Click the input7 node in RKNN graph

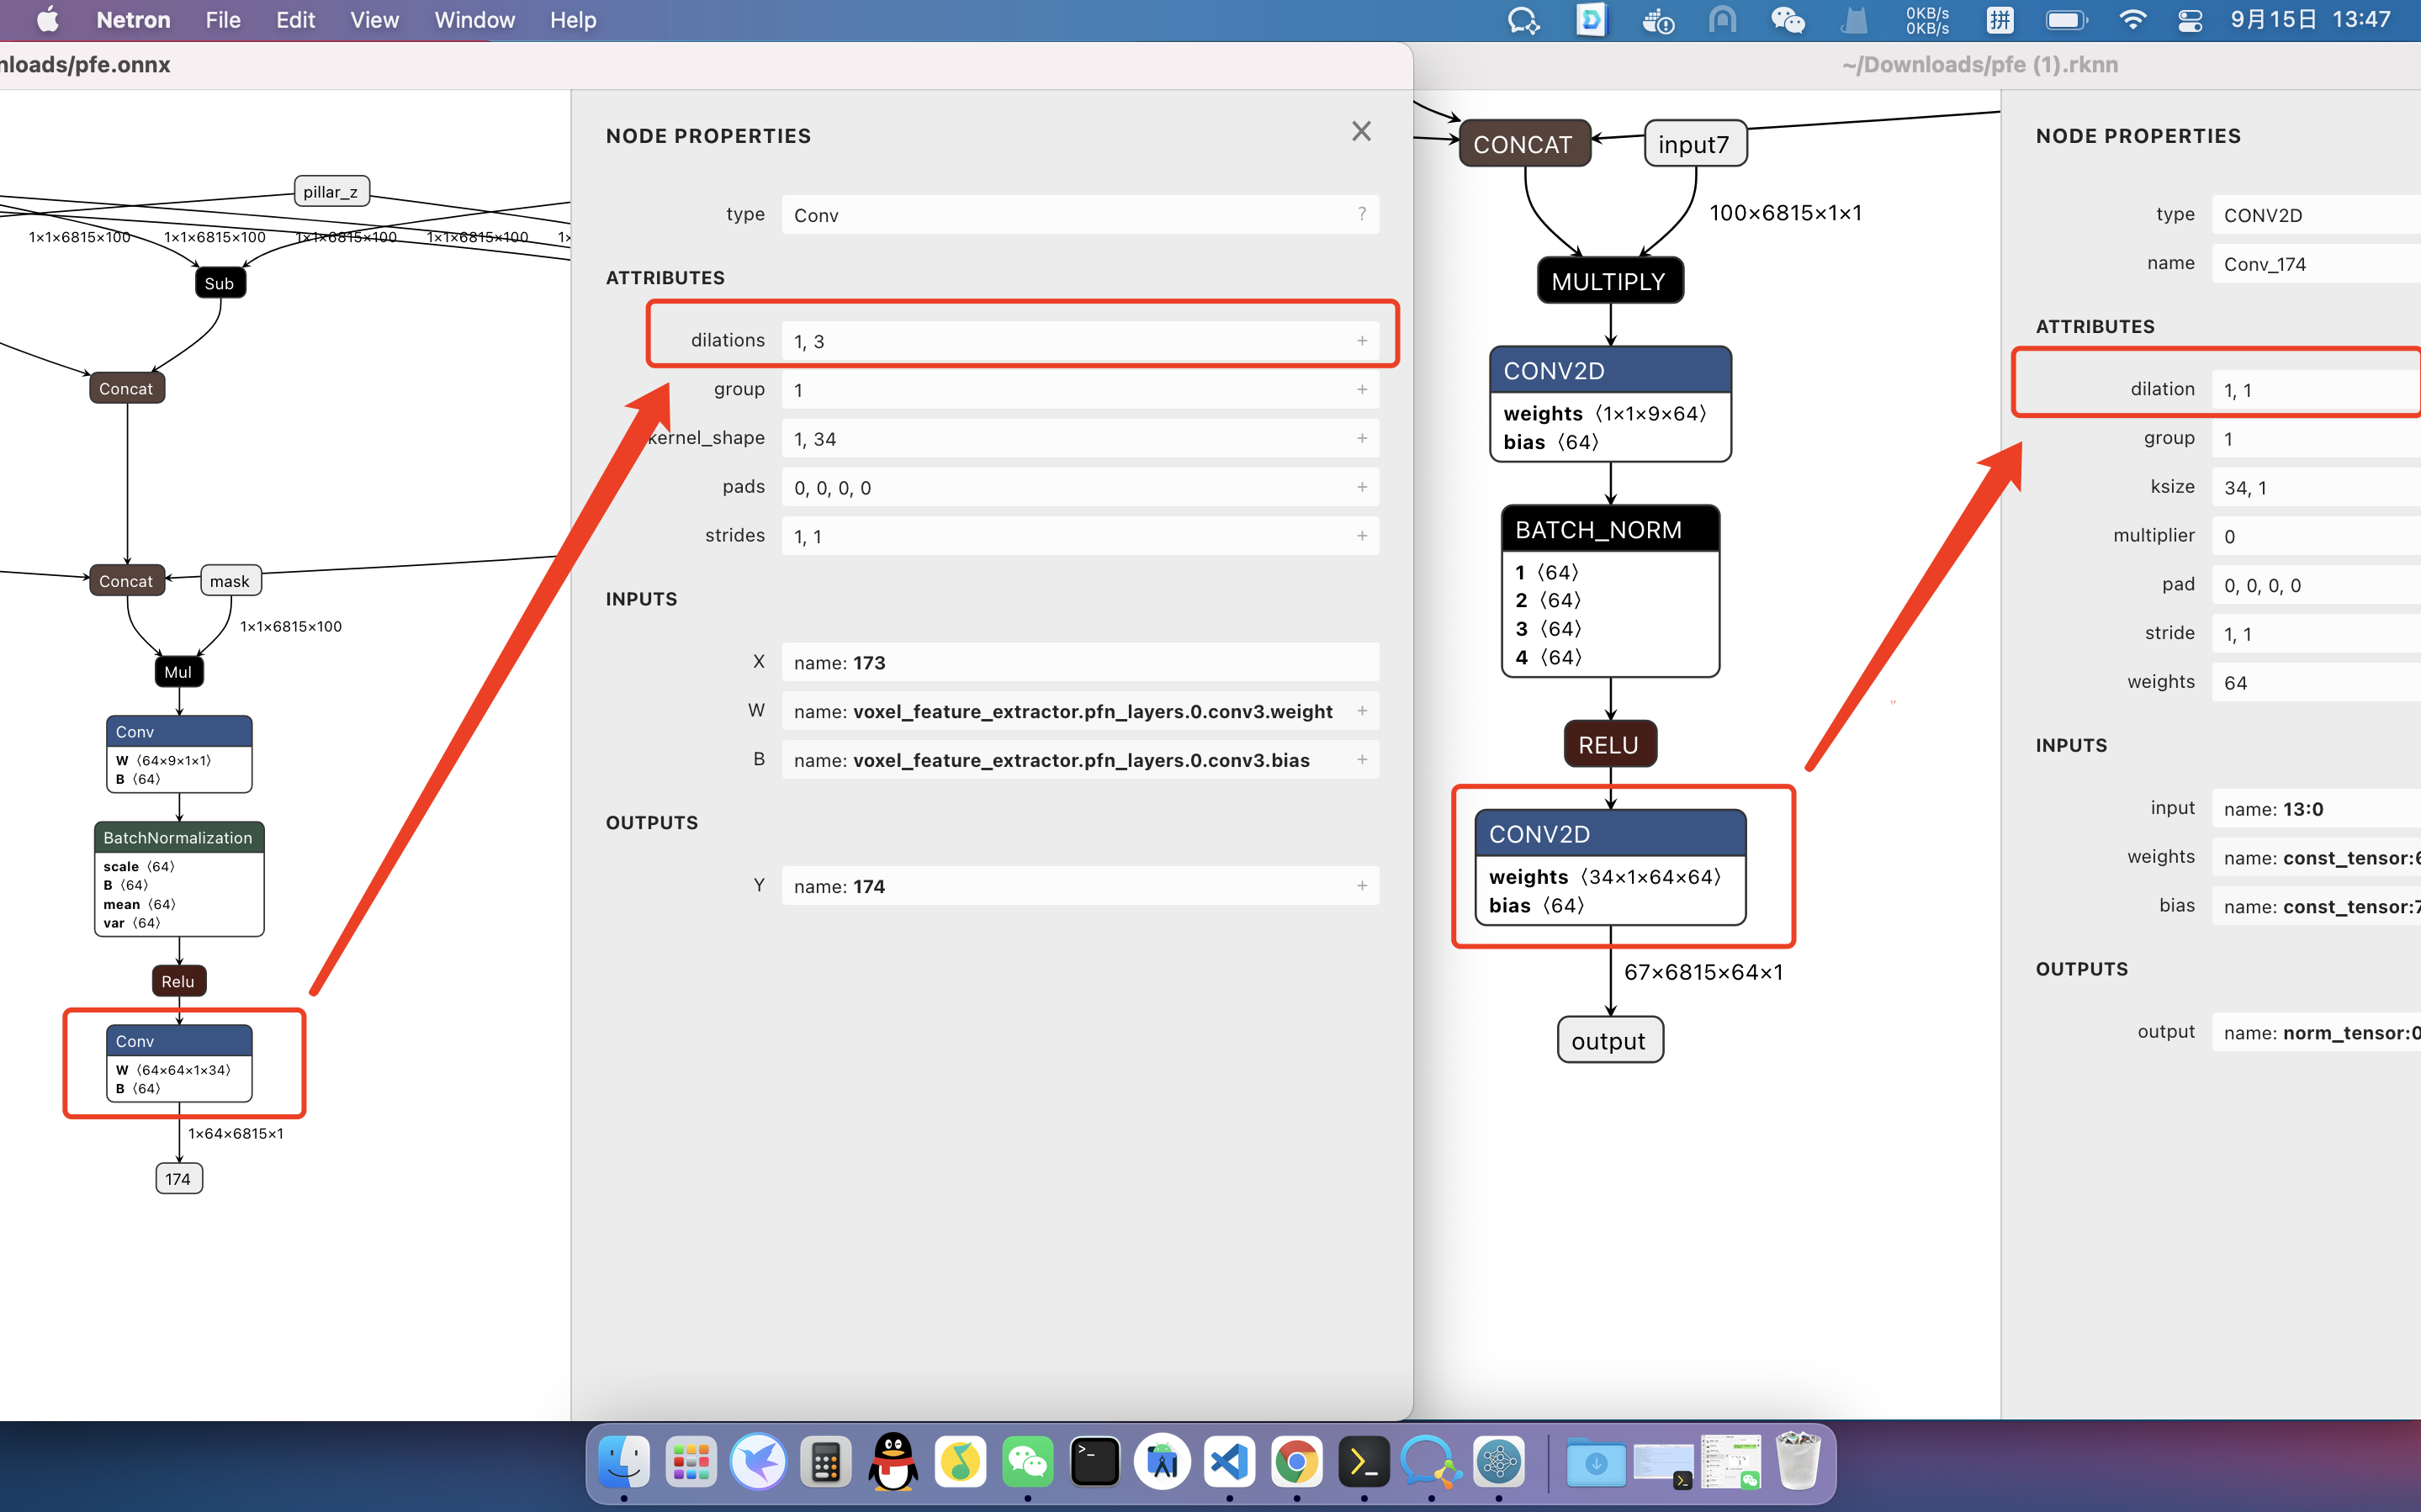1695,144
